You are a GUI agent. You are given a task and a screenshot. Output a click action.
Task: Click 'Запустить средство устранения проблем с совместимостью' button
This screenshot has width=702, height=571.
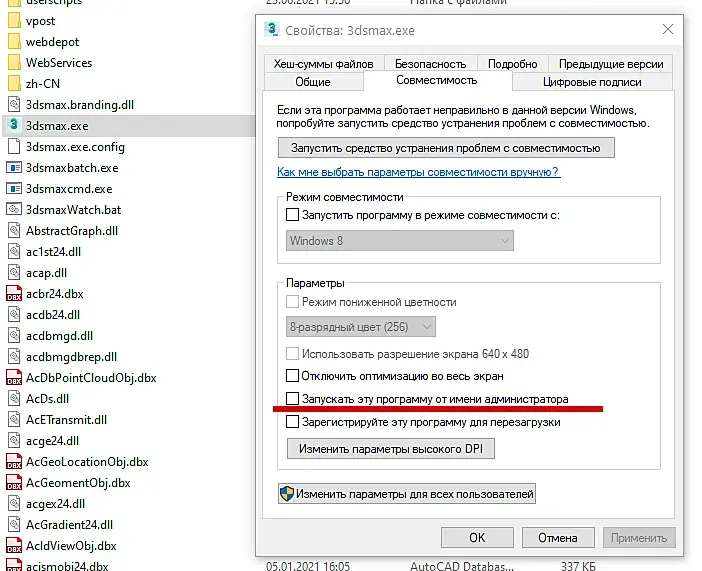click(446, 148)
